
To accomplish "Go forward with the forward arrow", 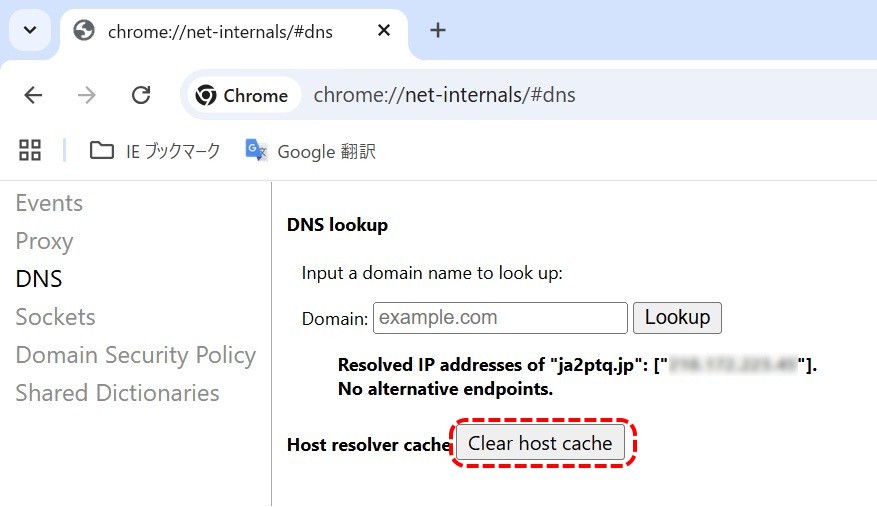I will [x=87, y=95].
